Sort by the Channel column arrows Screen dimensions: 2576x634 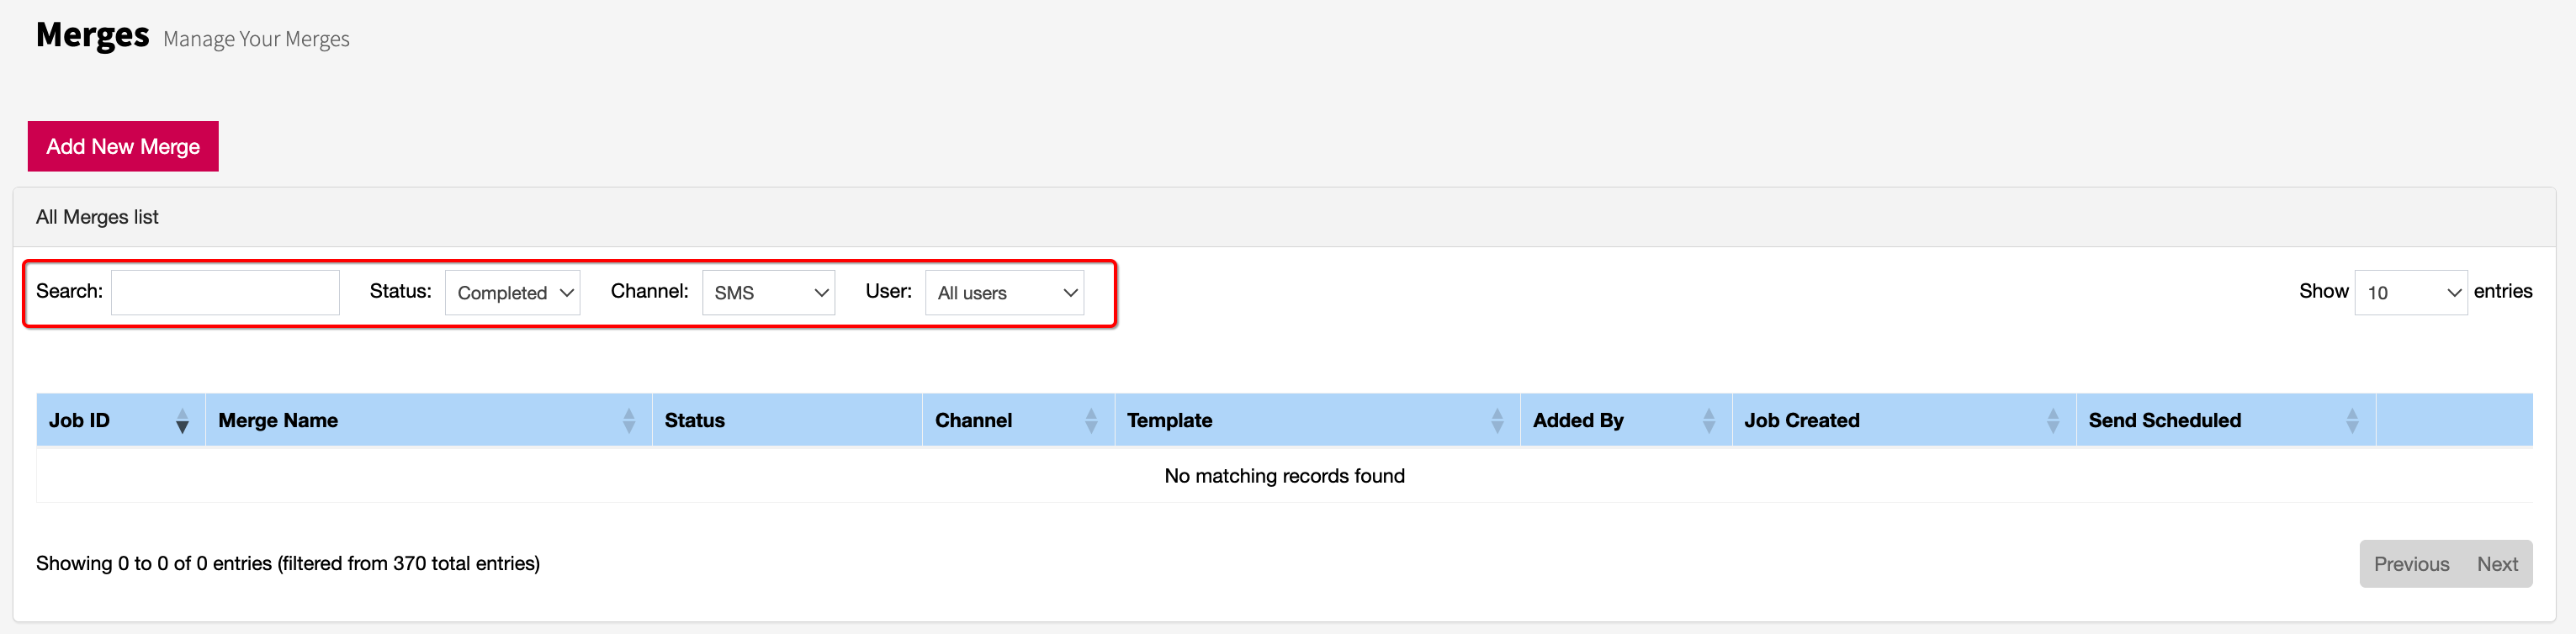point(1091,420)
